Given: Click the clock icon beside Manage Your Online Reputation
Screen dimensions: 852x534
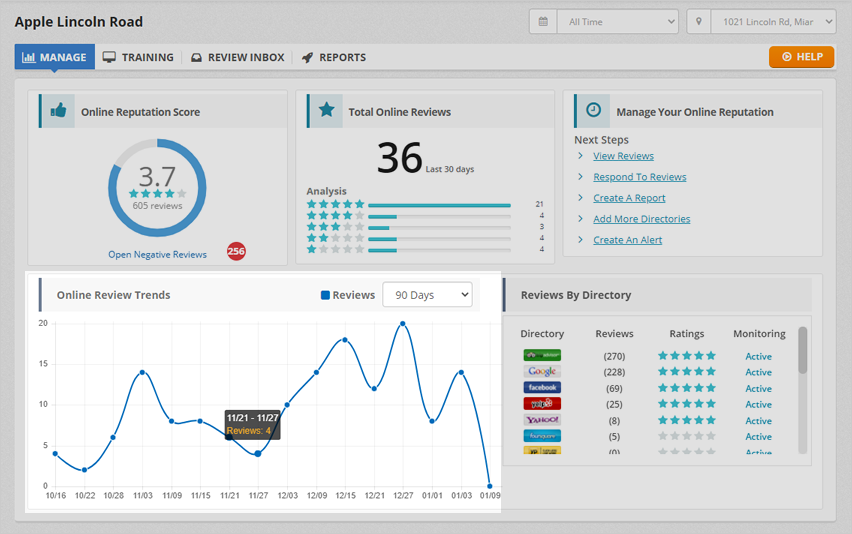Looking at the screenshot, I should pos(593,111).
